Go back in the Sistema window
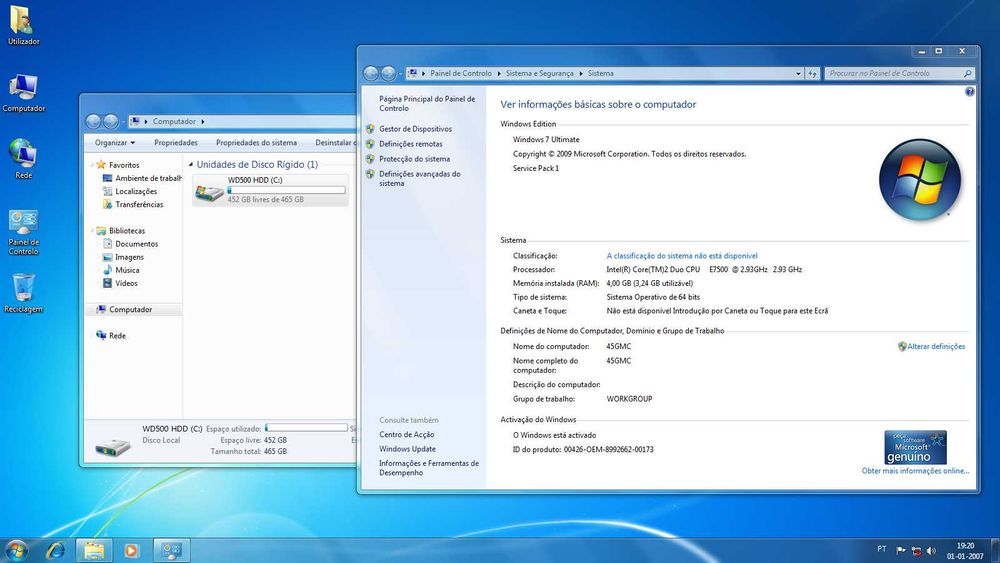 pos(371,73)
